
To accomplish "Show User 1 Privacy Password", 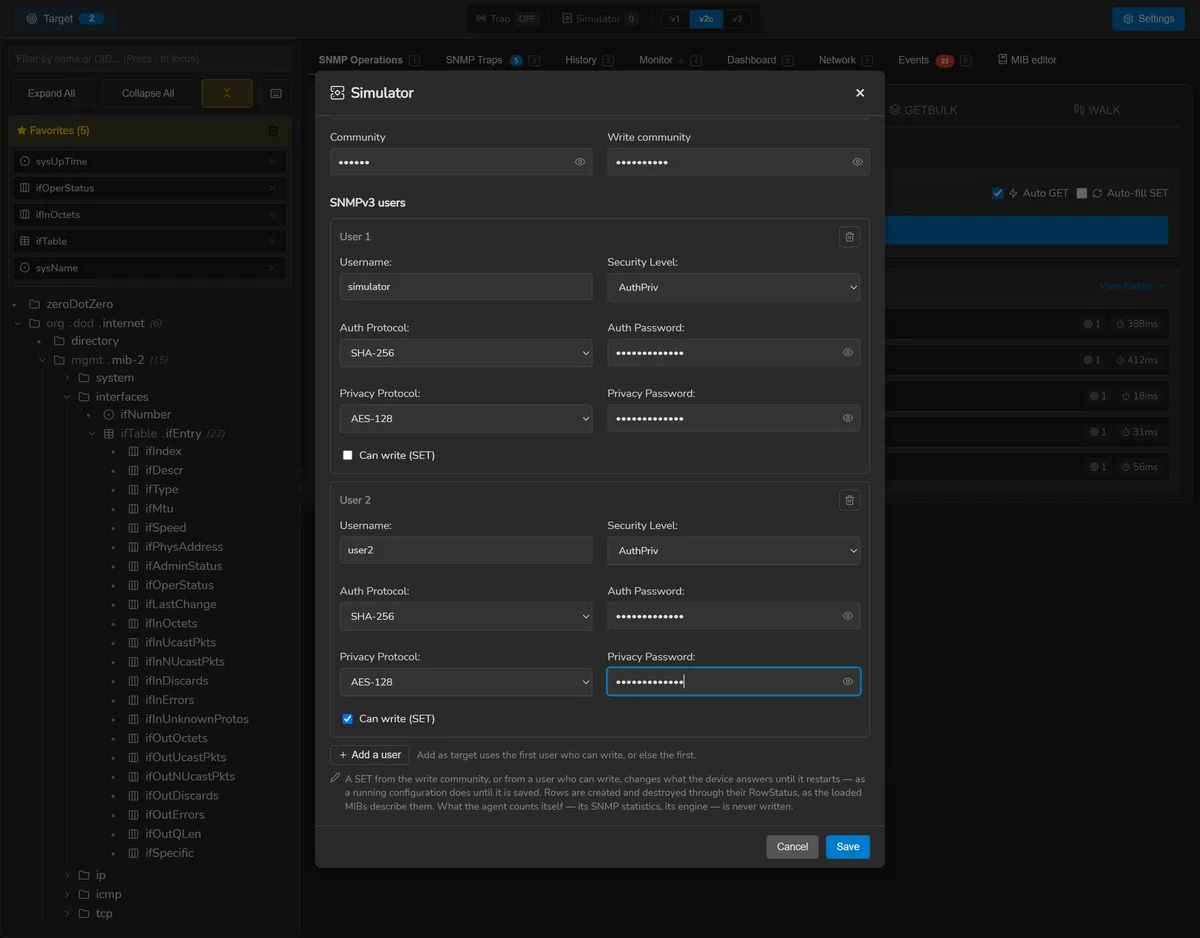I will [847, 418].
